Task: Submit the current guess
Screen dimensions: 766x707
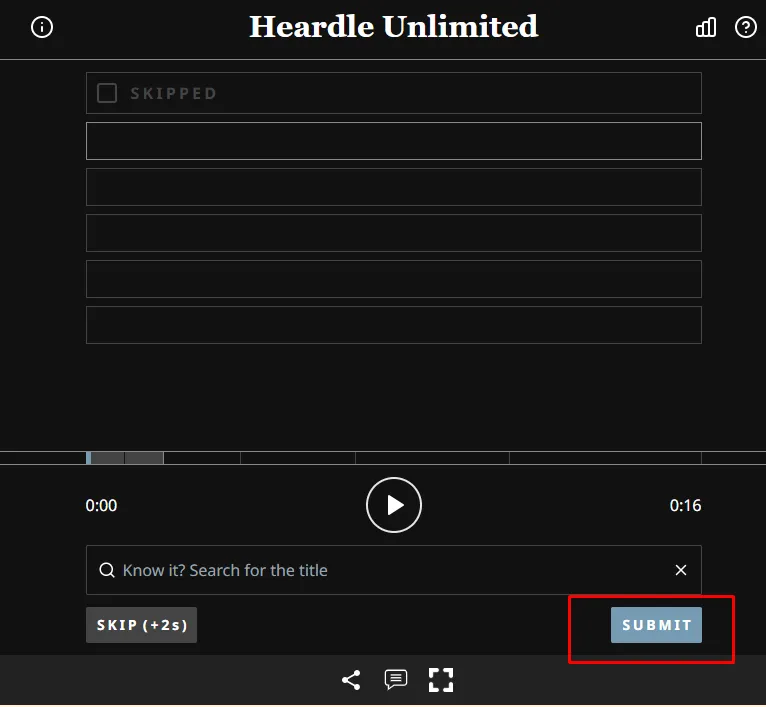Action: (x=656, y=625)
